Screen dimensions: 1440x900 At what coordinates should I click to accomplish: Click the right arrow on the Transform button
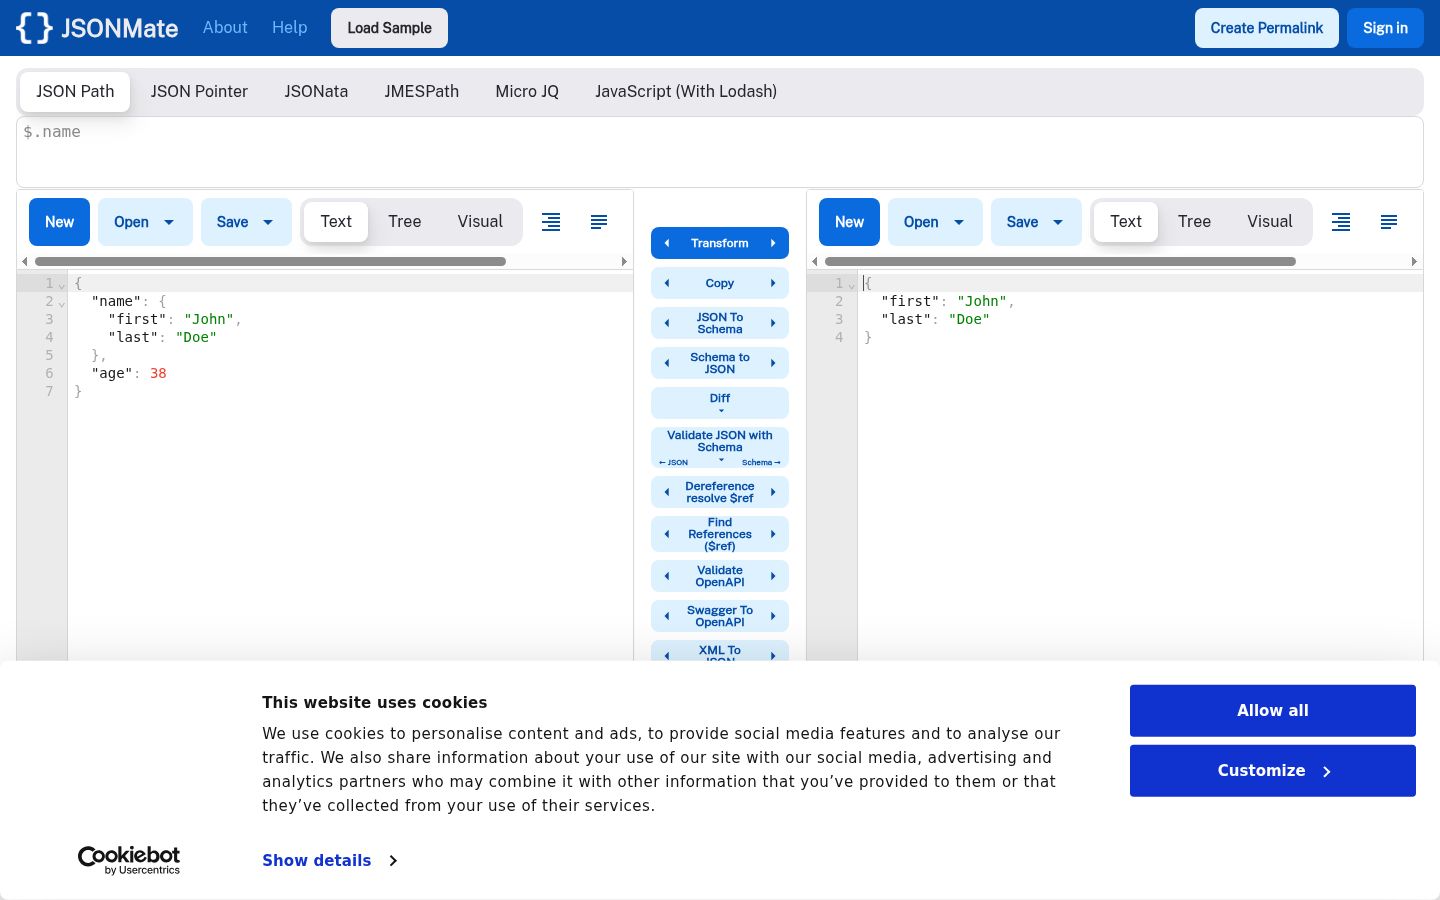tap(773, 243)
